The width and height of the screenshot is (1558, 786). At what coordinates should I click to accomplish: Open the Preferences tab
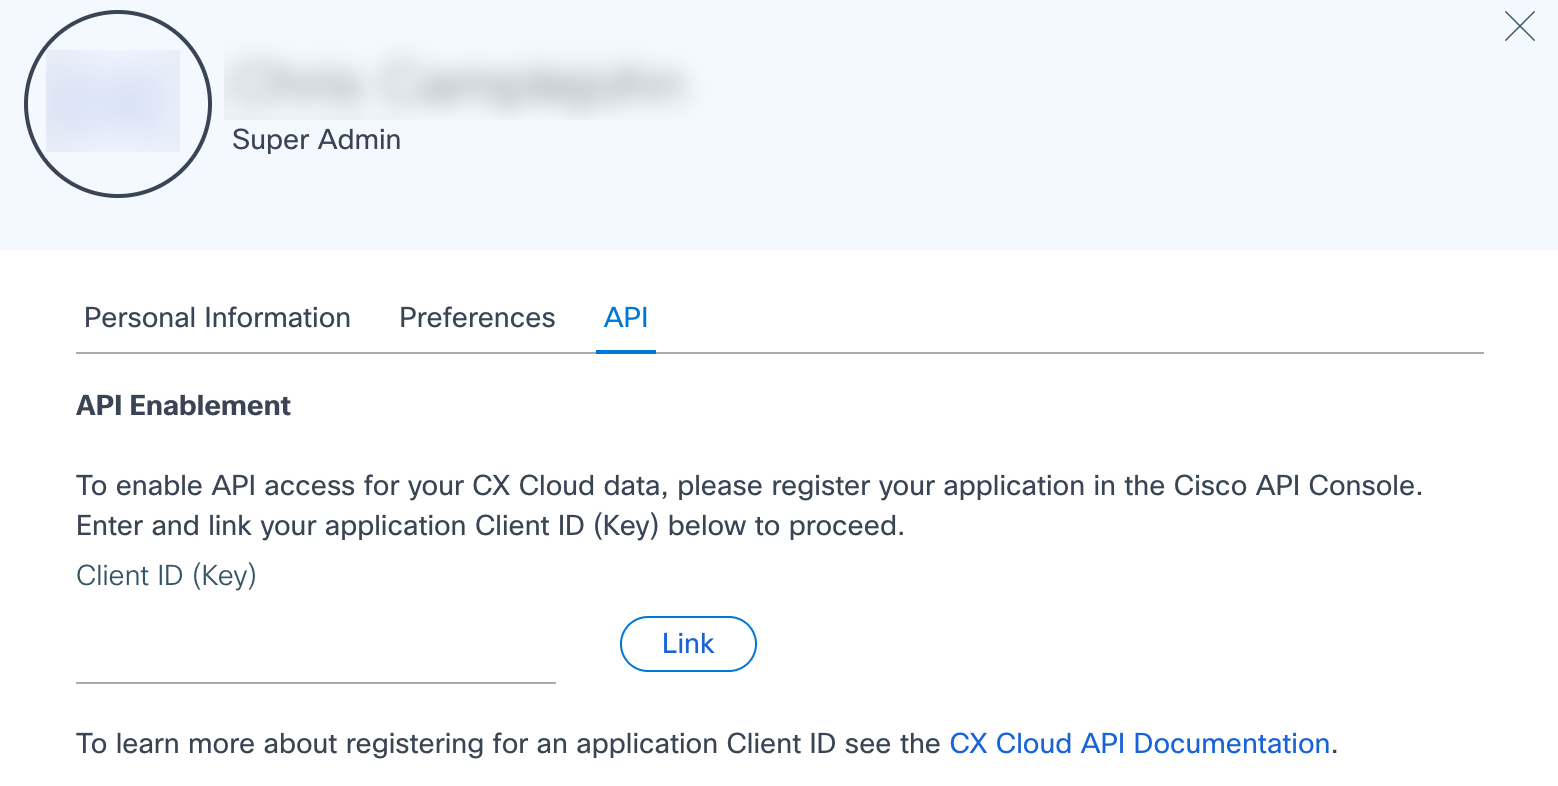pos(477,317)
